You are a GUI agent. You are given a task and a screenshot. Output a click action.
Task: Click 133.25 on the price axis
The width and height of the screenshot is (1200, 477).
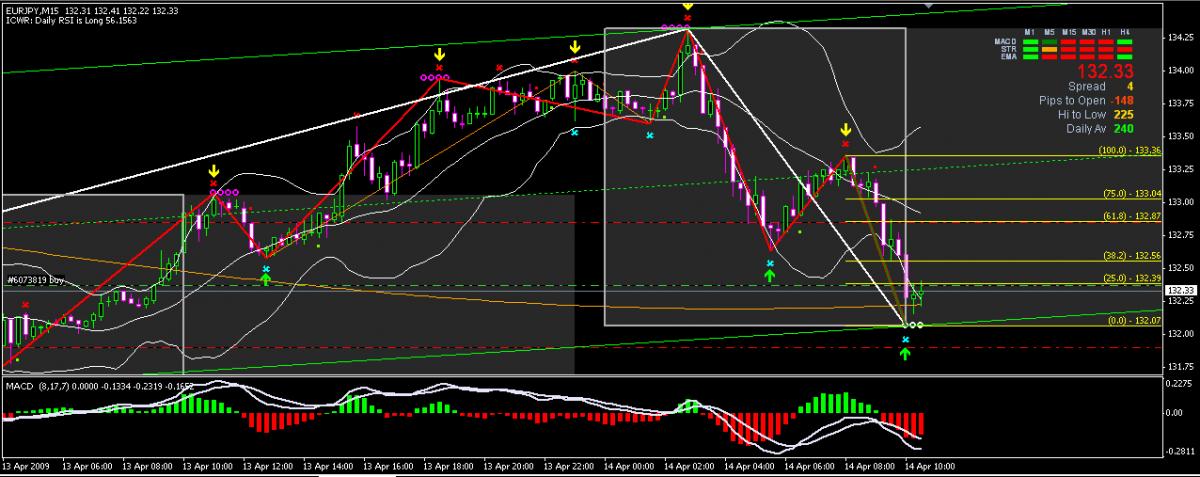pyautogui.click(x=1181, y=169)
